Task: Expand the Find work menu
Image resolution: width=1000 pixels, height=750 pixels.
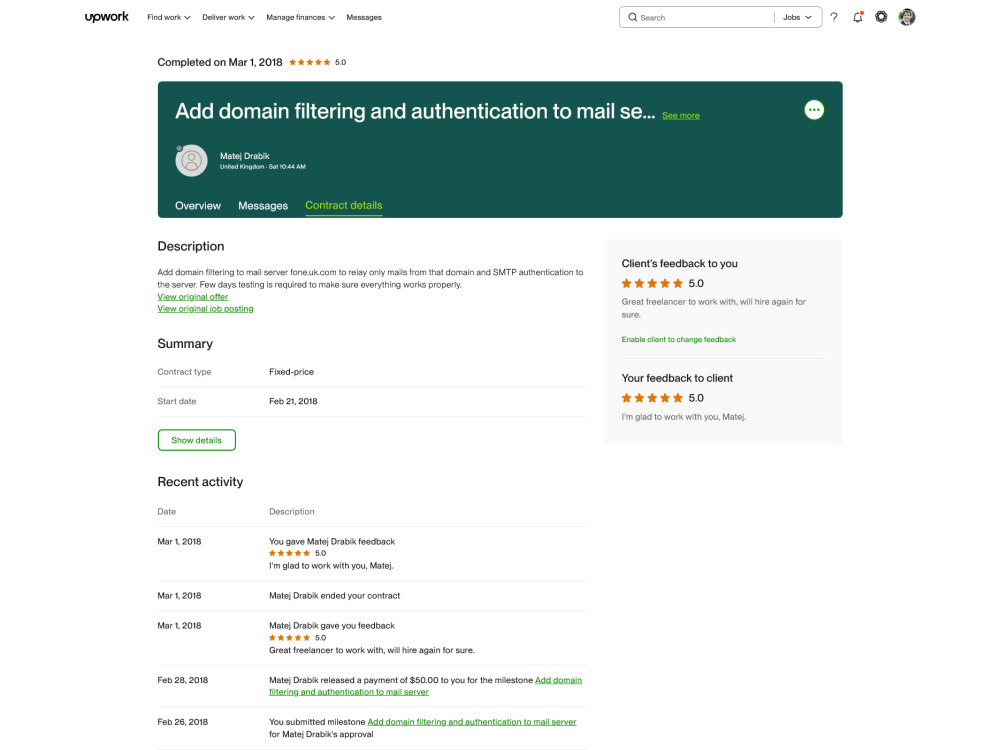Action: (168, 17)
